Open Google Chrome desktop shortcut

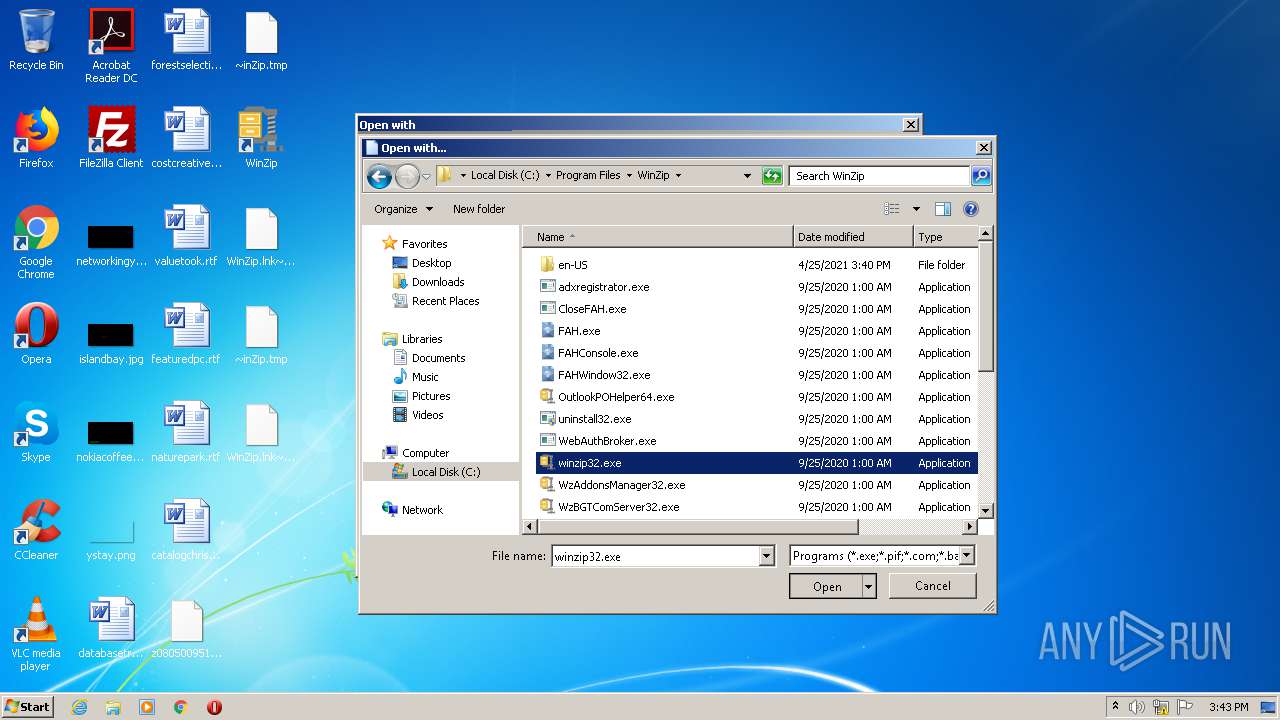(x=36, y=242)
